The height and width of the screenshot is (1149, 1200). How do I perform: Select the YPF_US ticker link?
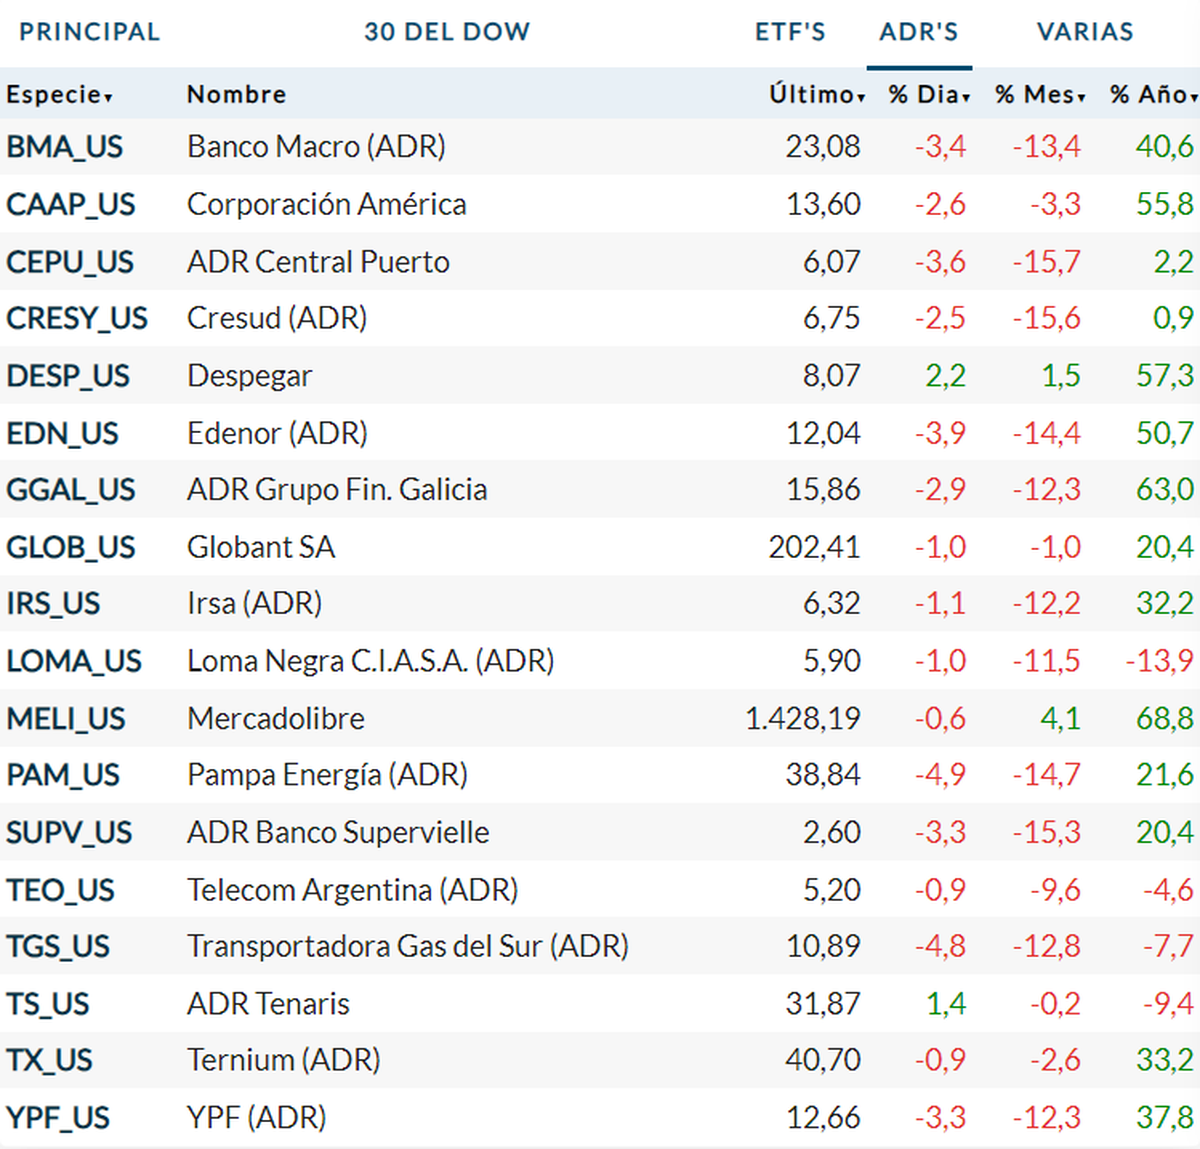point(58,1118)
